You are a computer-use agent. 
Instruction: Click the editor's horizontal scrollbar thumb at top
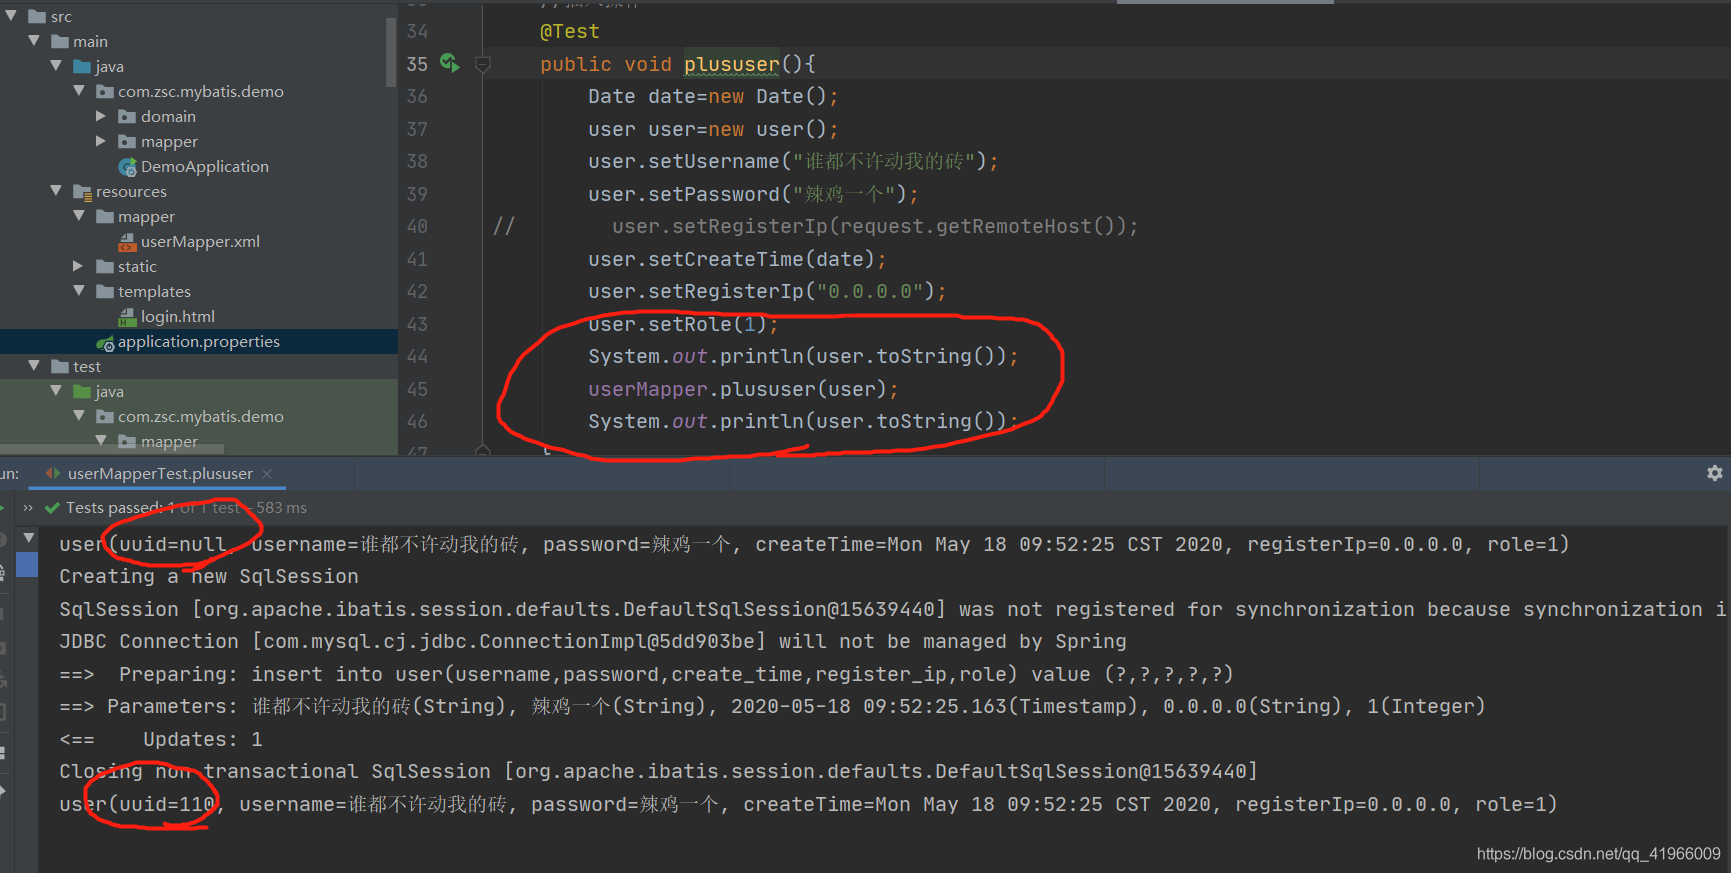(x=1225, y=2)
